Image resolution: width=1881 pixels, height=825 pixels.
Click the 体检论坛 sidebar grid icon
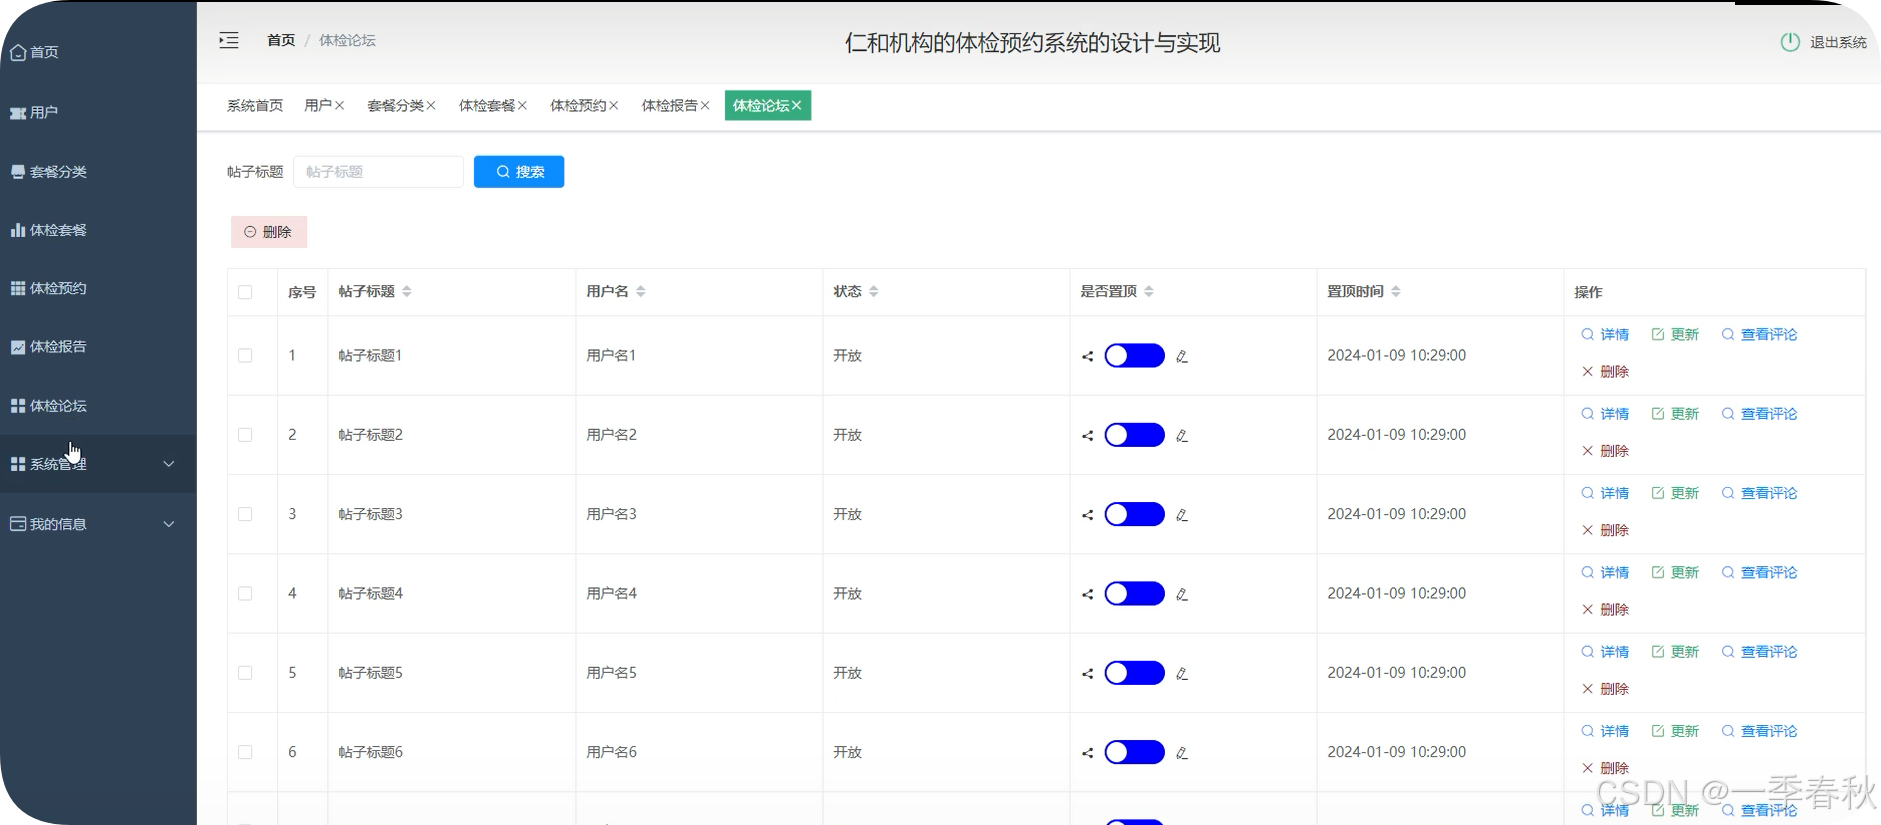tap(18, 406)
